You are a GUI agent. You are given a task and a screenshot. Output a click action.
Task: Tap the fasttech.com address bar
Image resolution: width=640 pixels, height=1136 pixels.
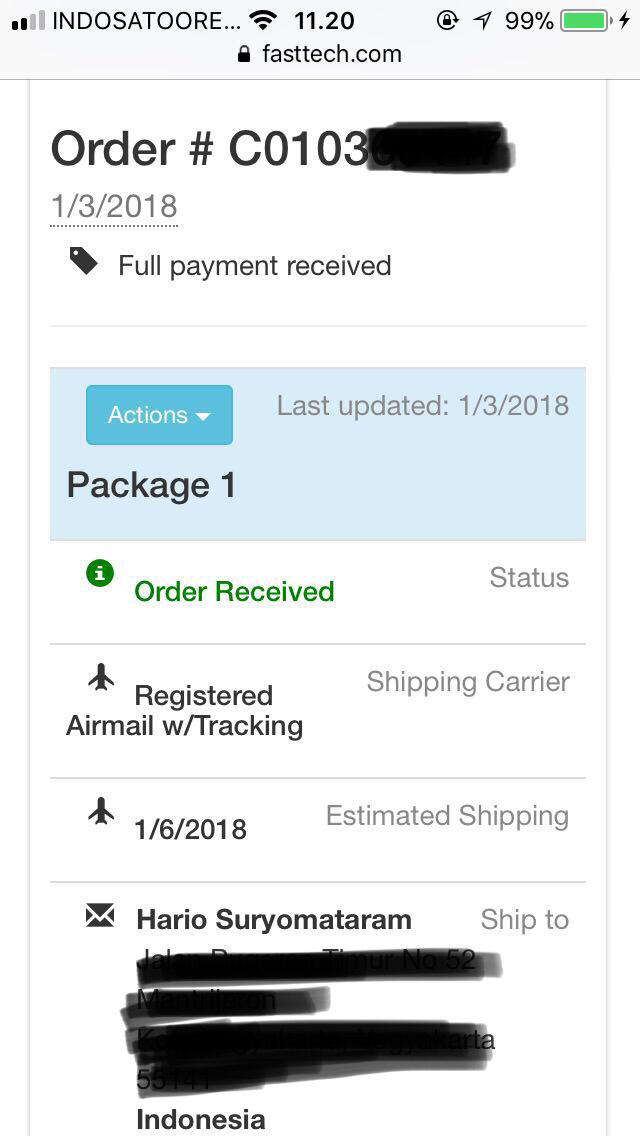point(320,54)
